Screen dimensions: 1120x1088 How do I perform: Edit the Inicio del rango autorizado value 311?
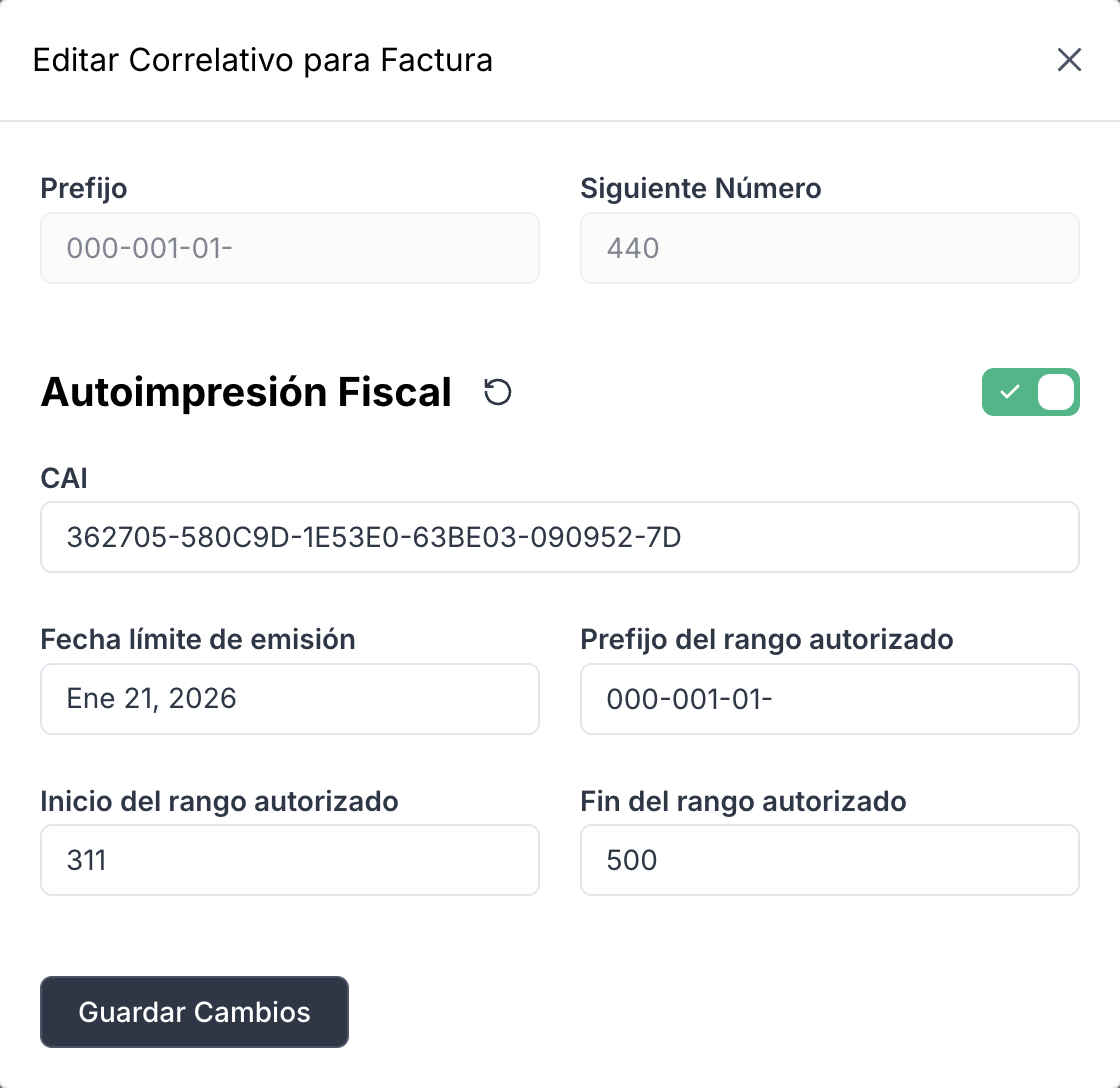[289, 860]
